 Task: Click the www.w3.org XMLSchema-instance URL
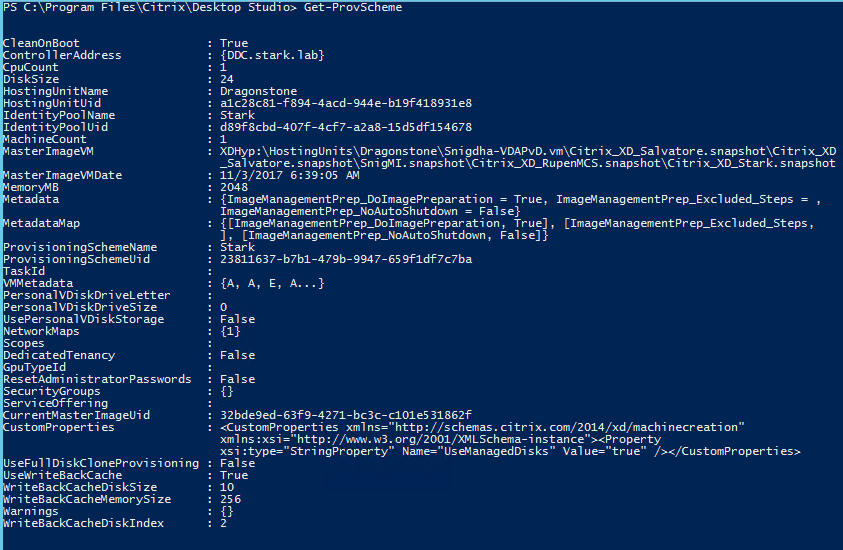440,439
